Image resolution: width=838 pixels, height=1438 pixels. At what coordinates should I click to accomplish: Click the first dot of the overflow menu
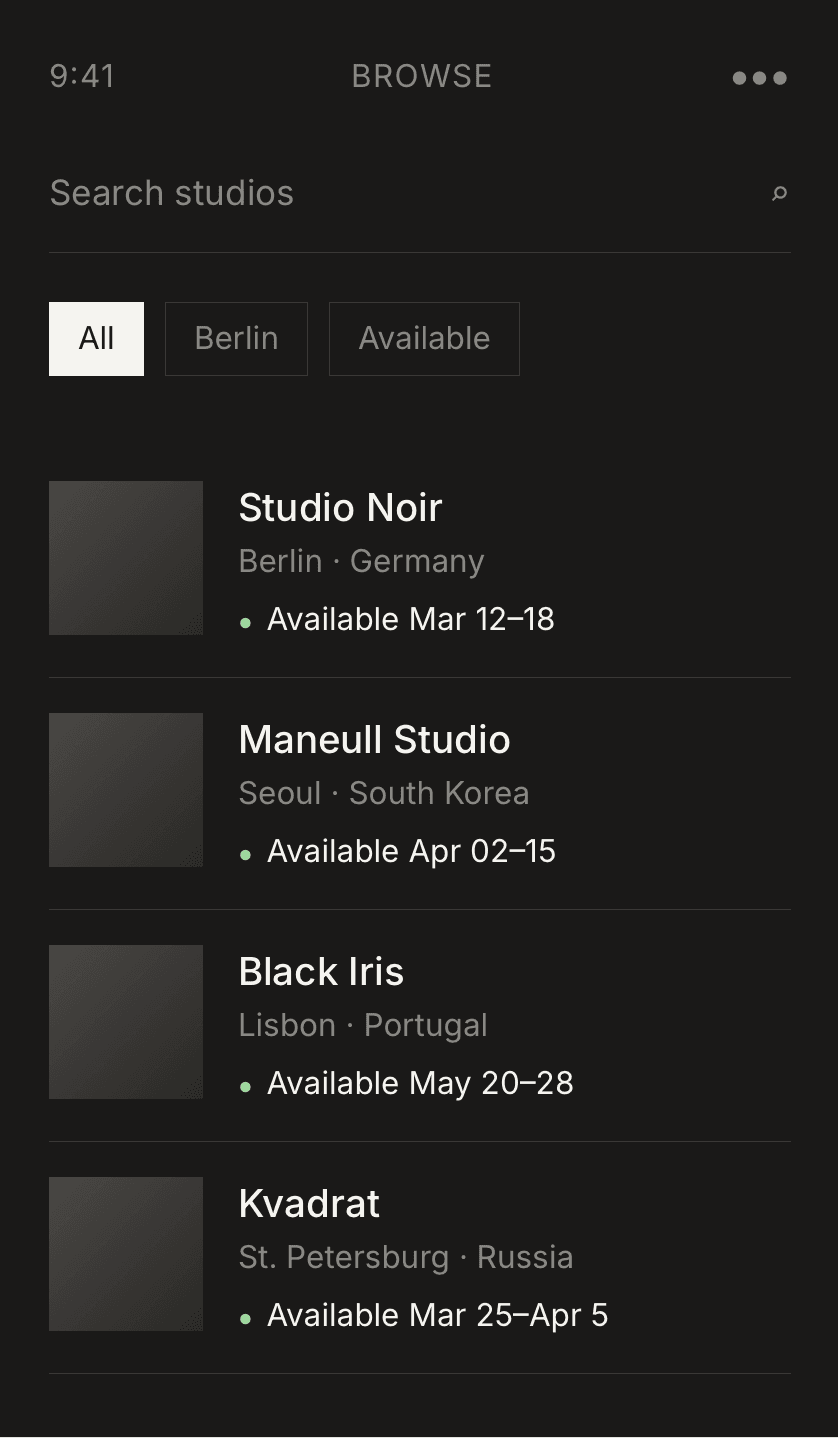click(x=737, y=77)
